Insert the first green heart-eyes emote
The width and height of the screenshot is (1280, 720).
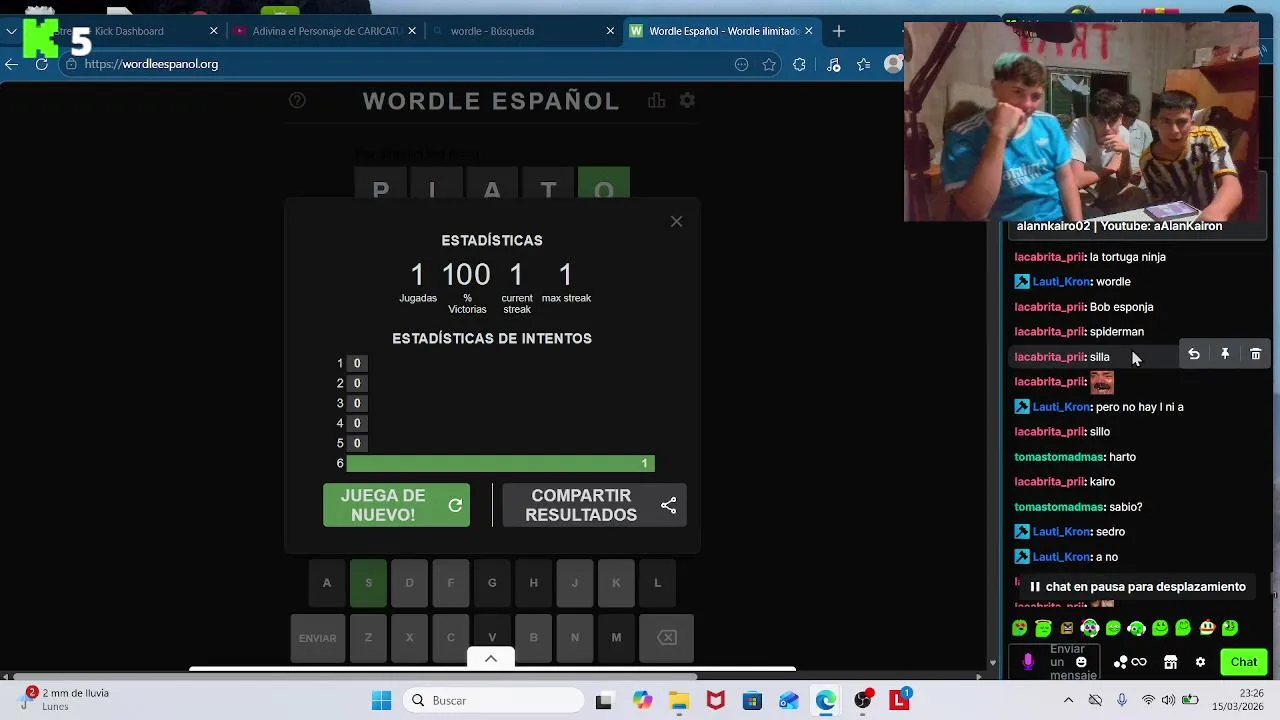1019,628
